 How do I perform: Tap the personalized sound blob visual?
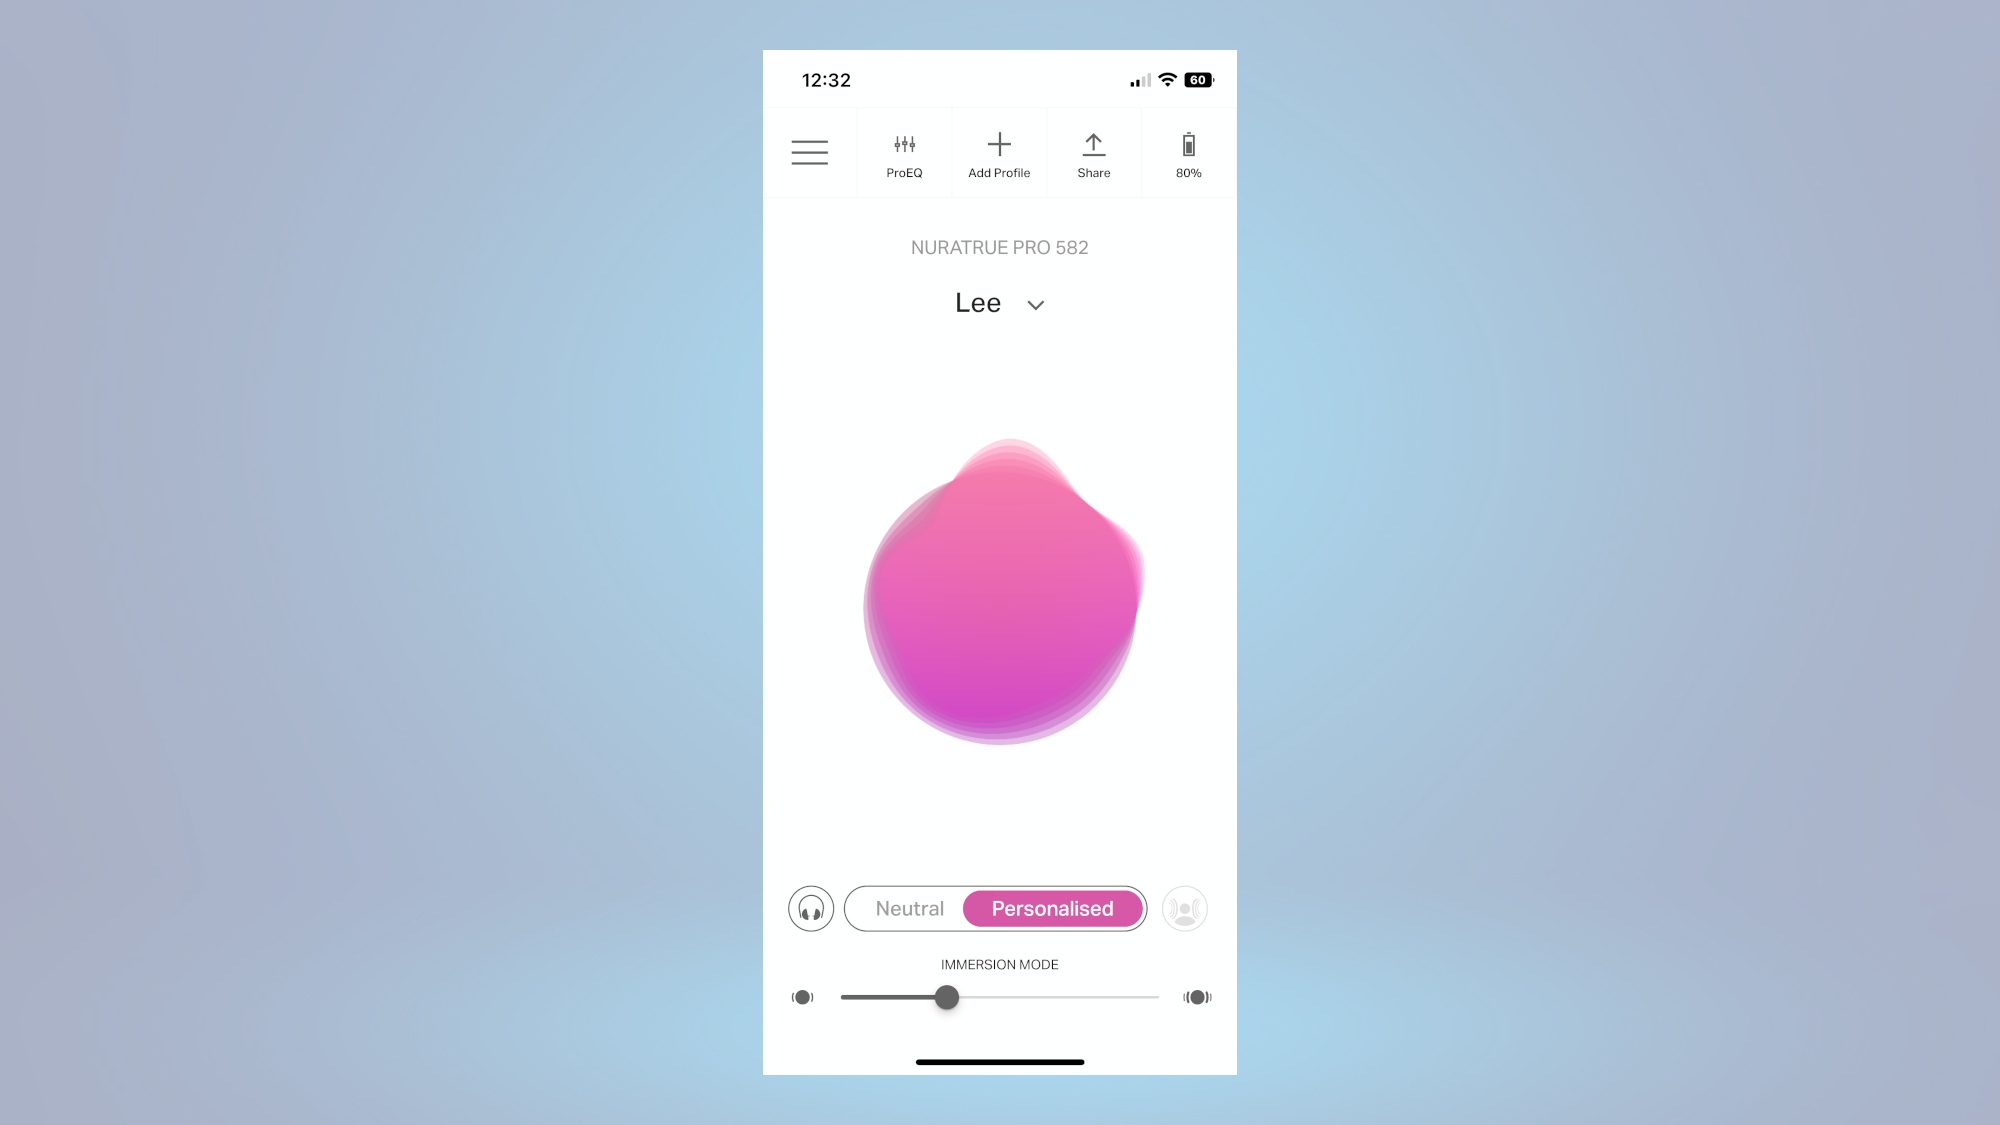pos(1000,591)
